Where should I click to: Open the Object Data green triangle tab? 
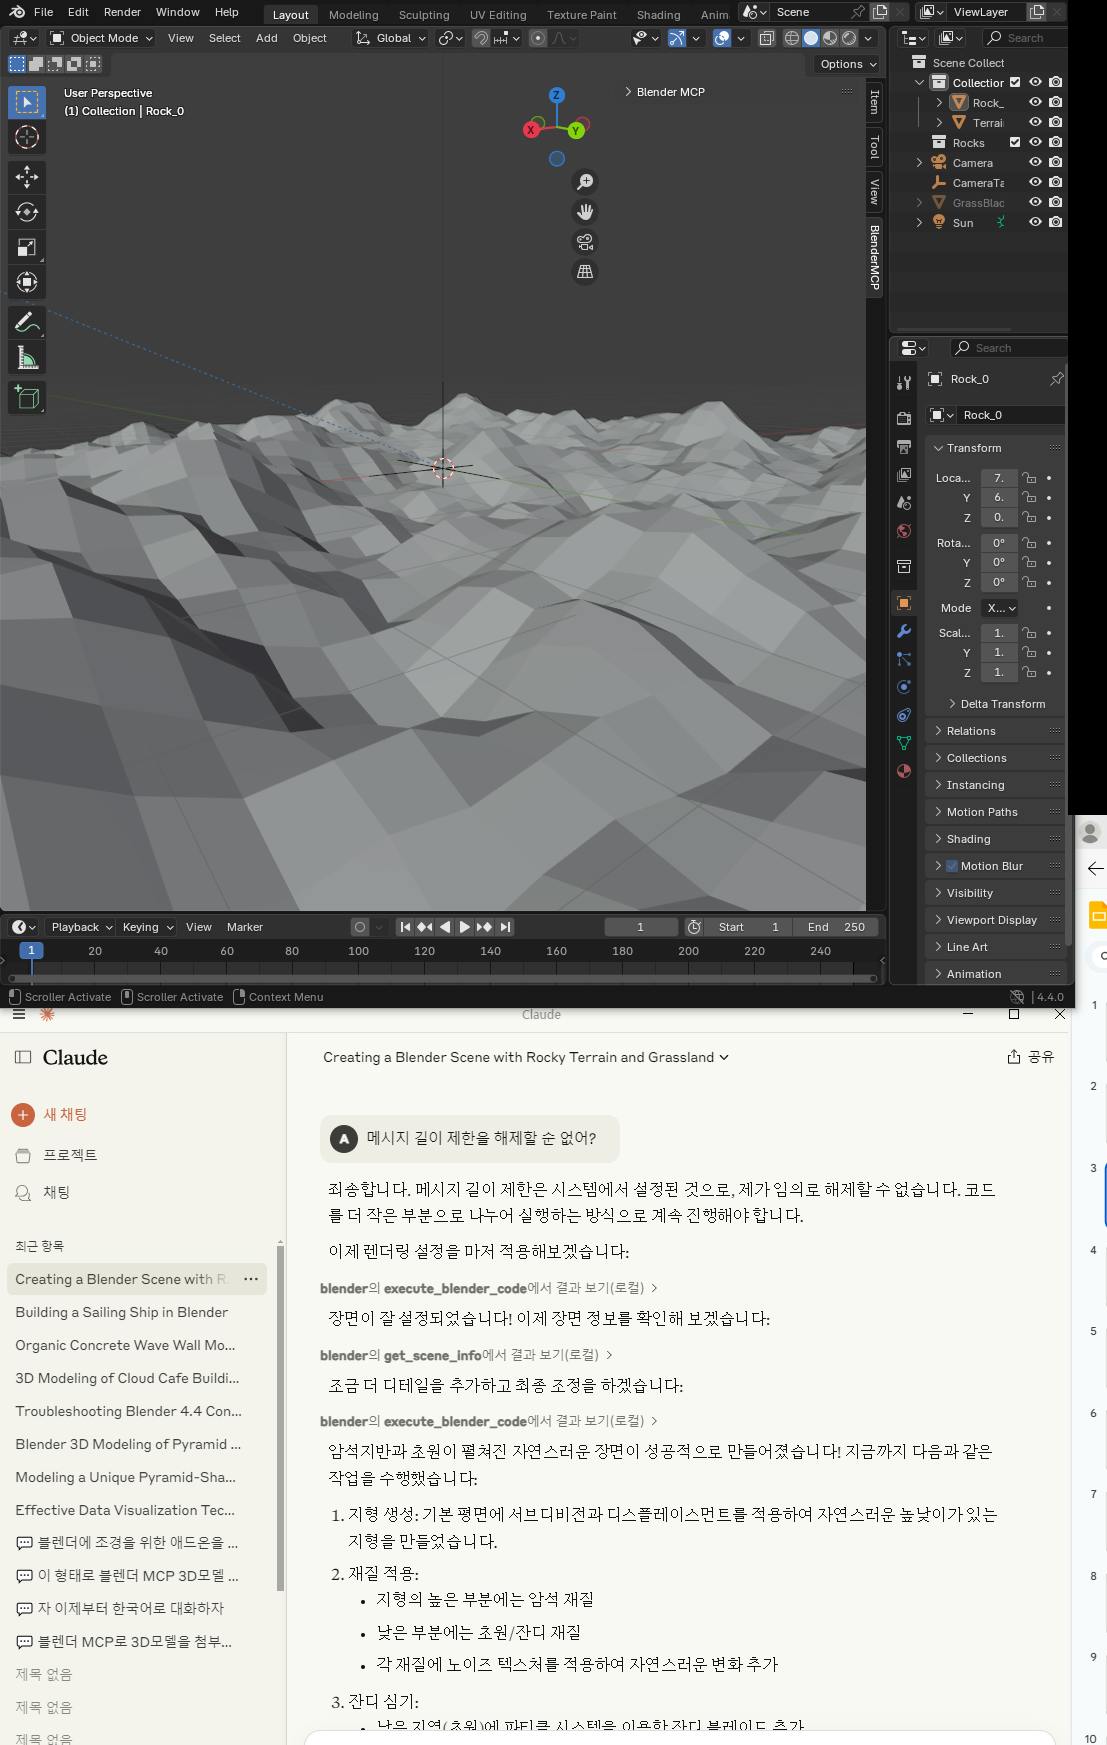(x=904, y=743)
